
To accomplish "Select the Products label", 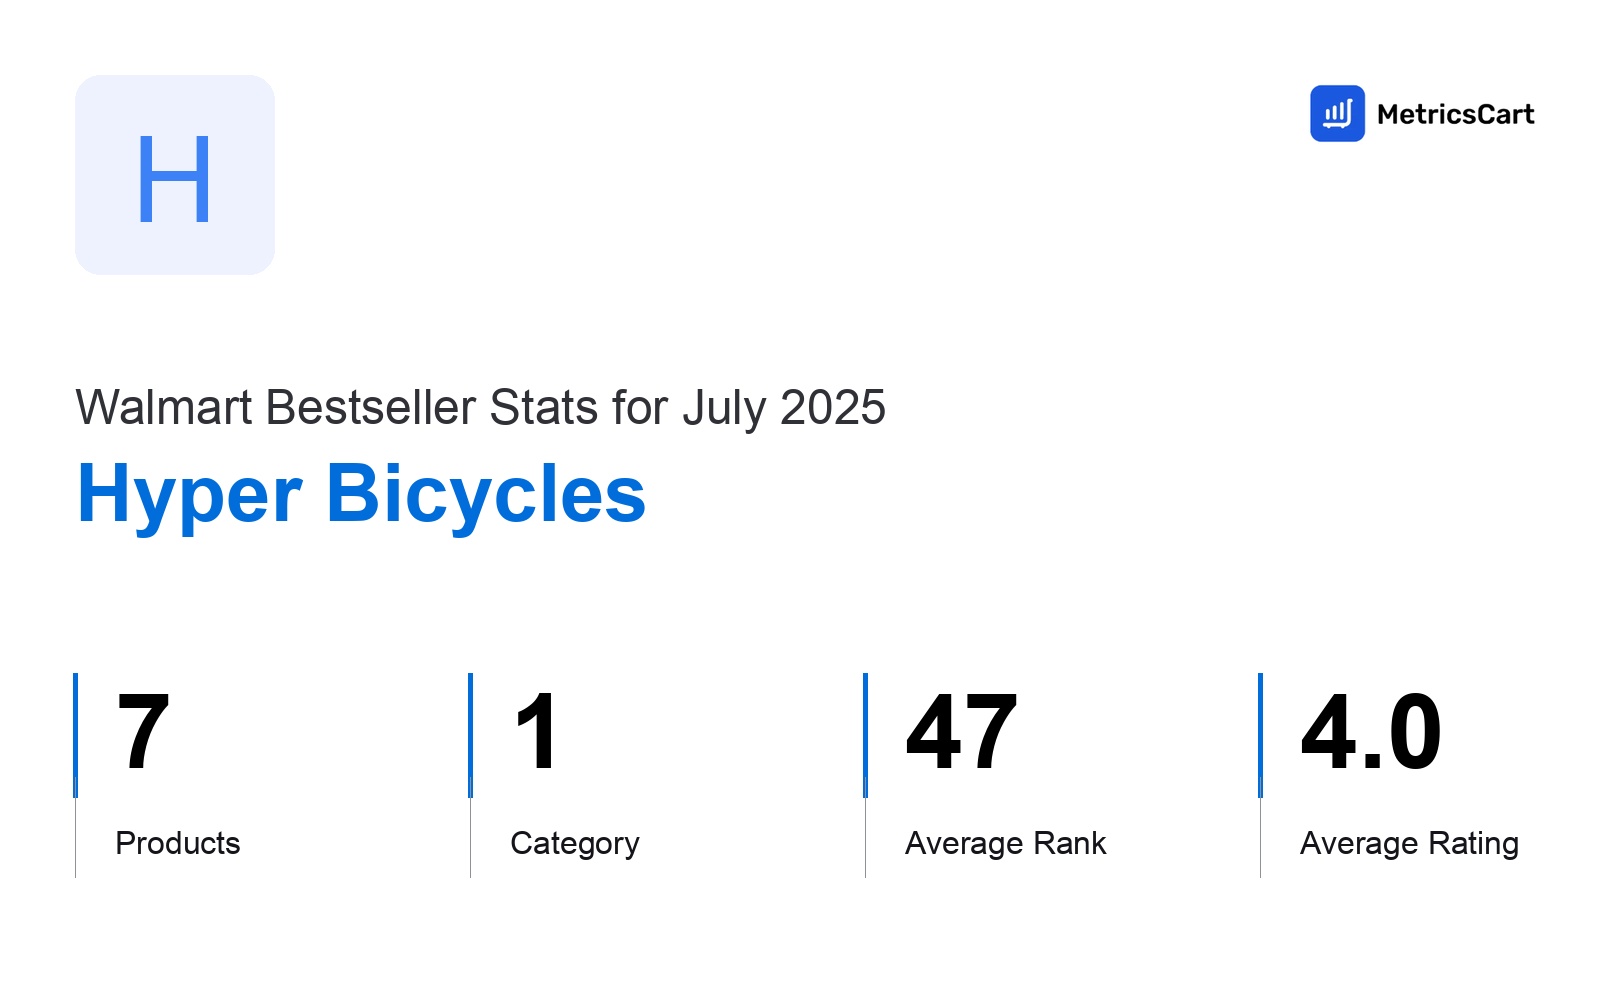I will pos(178,843).
